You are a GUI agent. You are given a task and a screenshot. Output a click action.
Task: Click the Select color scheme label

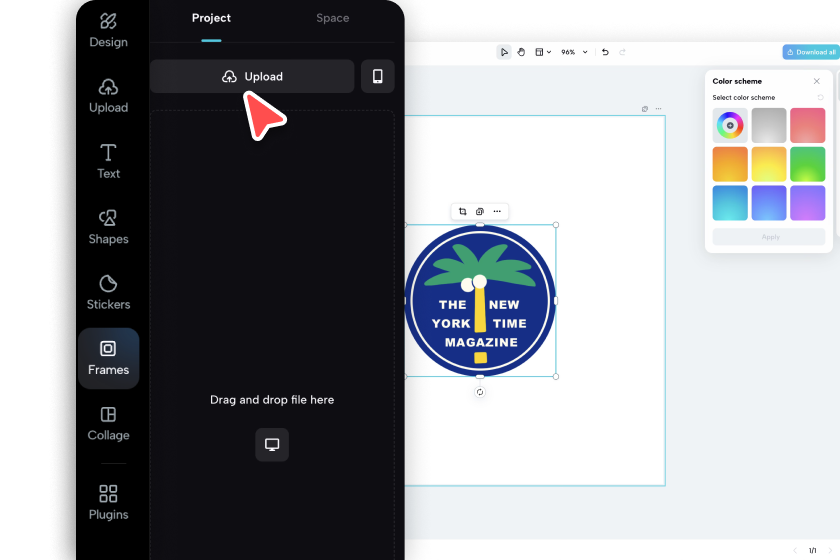744,98
